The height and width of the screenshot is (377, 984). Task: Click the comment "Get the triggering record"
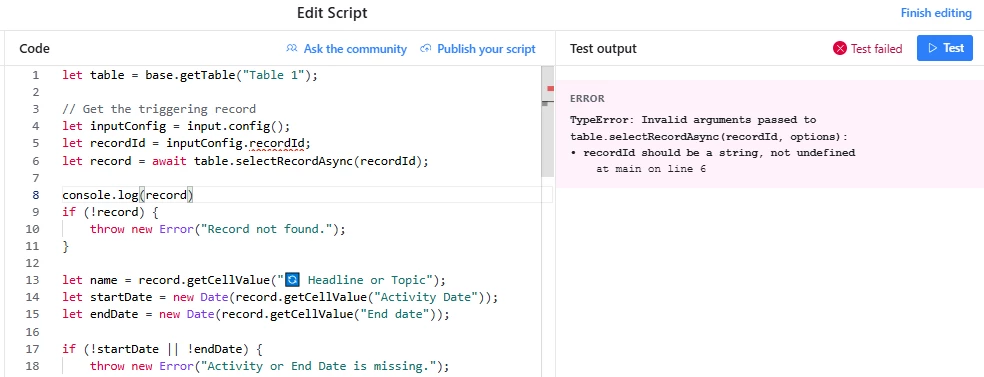click(x=159, y=109)
